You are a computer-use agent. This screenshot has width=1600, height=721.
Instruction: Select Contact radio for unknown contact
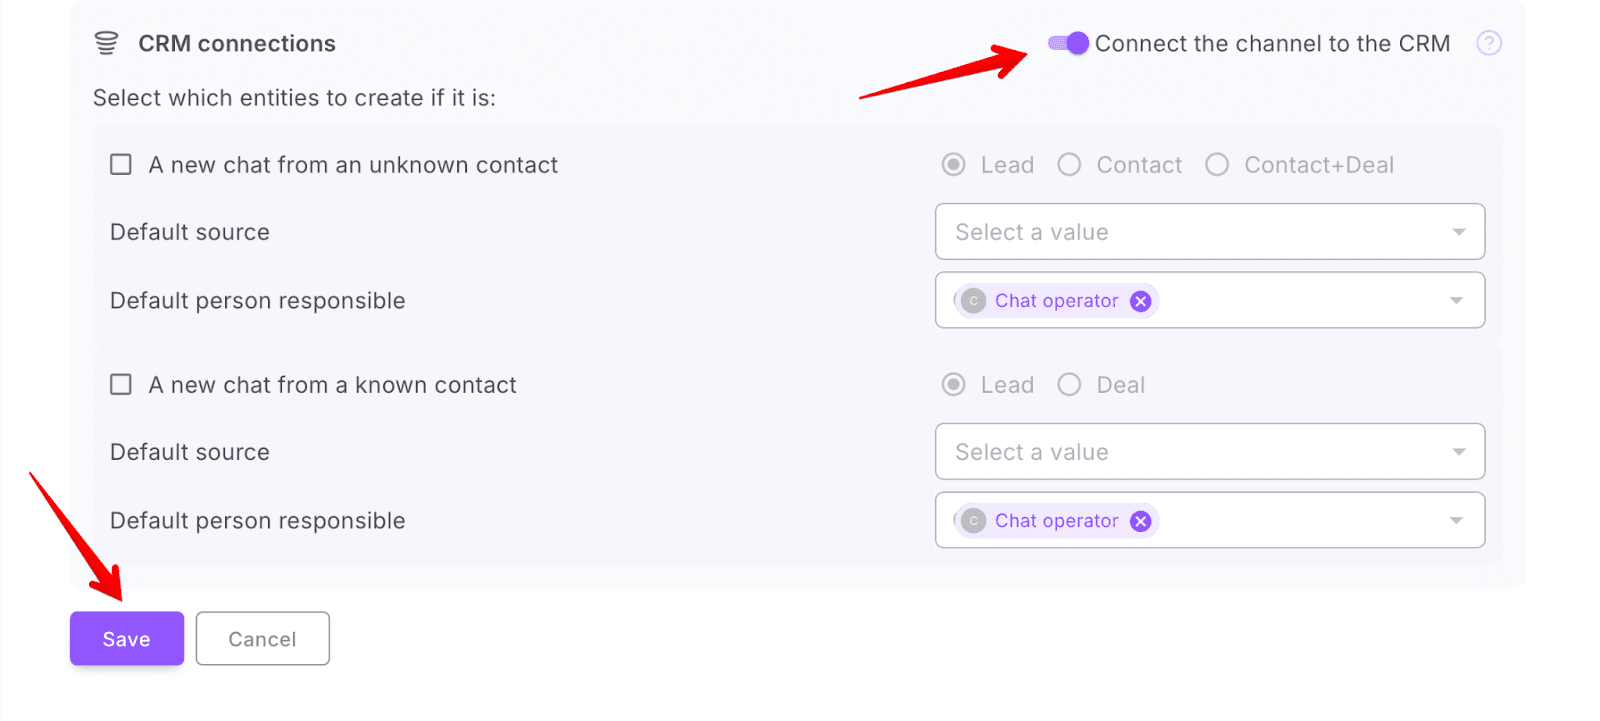coord(1069,165)
